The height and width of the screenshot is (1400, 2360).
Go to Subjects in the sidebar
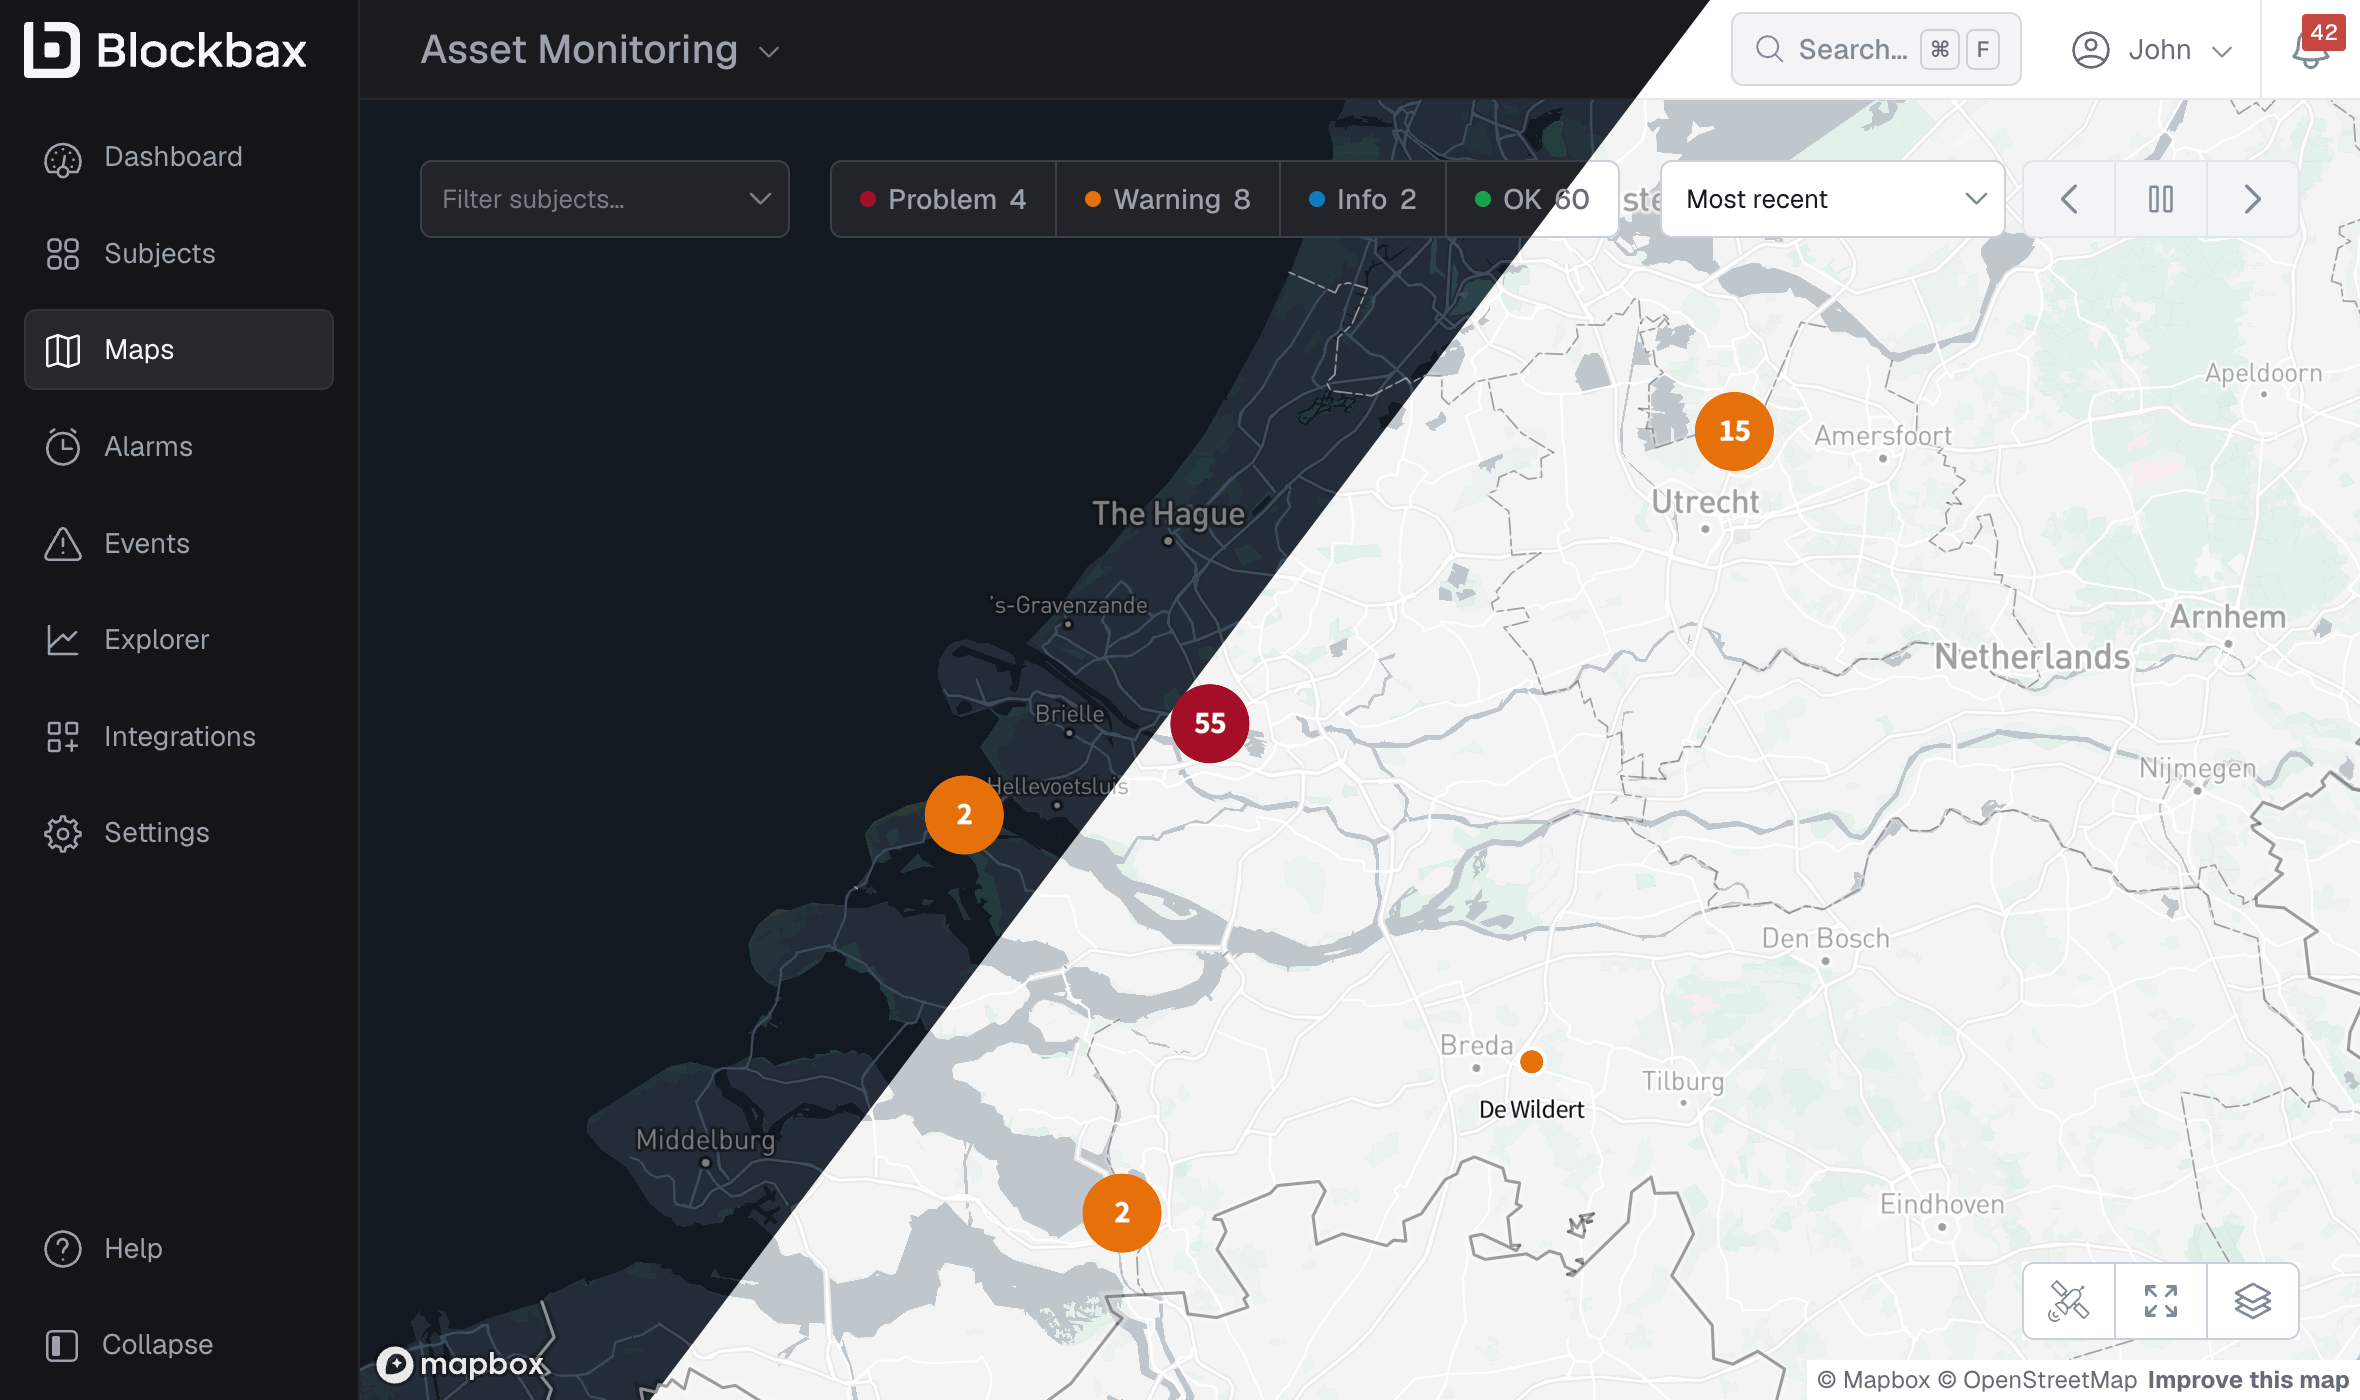click(178, 254)
